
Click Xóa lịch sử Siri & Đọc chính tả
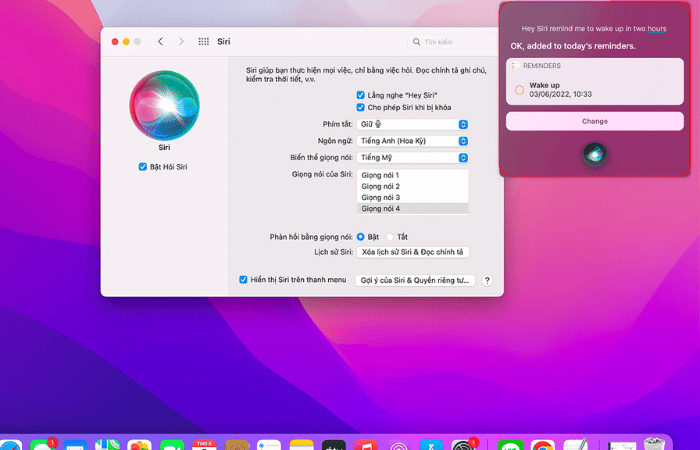412,252
